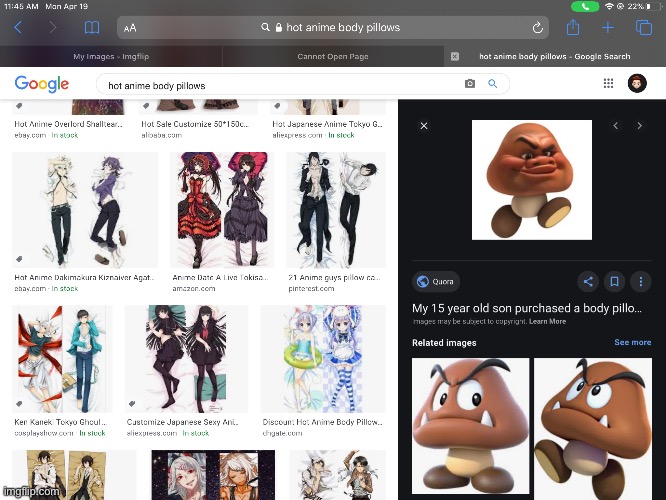The height and width of the screenshot is (500, 666).
Task: Tap the 11:45 AM status bar clock
Action: [21, 6]
